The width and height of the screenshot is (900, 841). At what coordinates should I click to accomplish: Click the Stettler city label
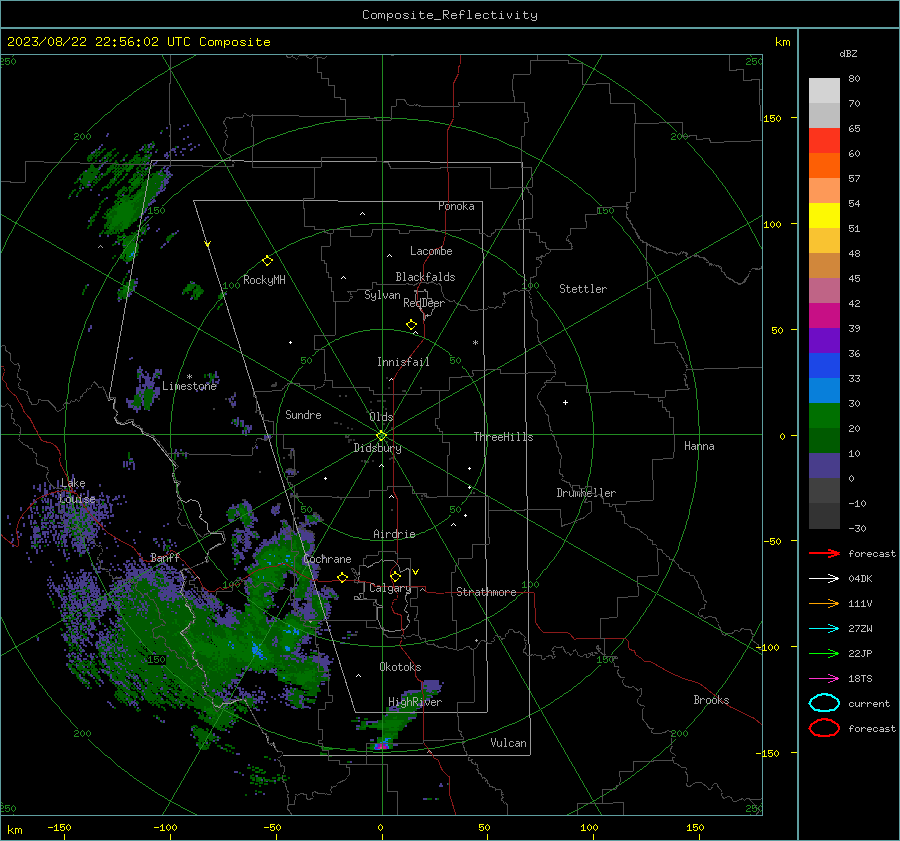[583, 289]
